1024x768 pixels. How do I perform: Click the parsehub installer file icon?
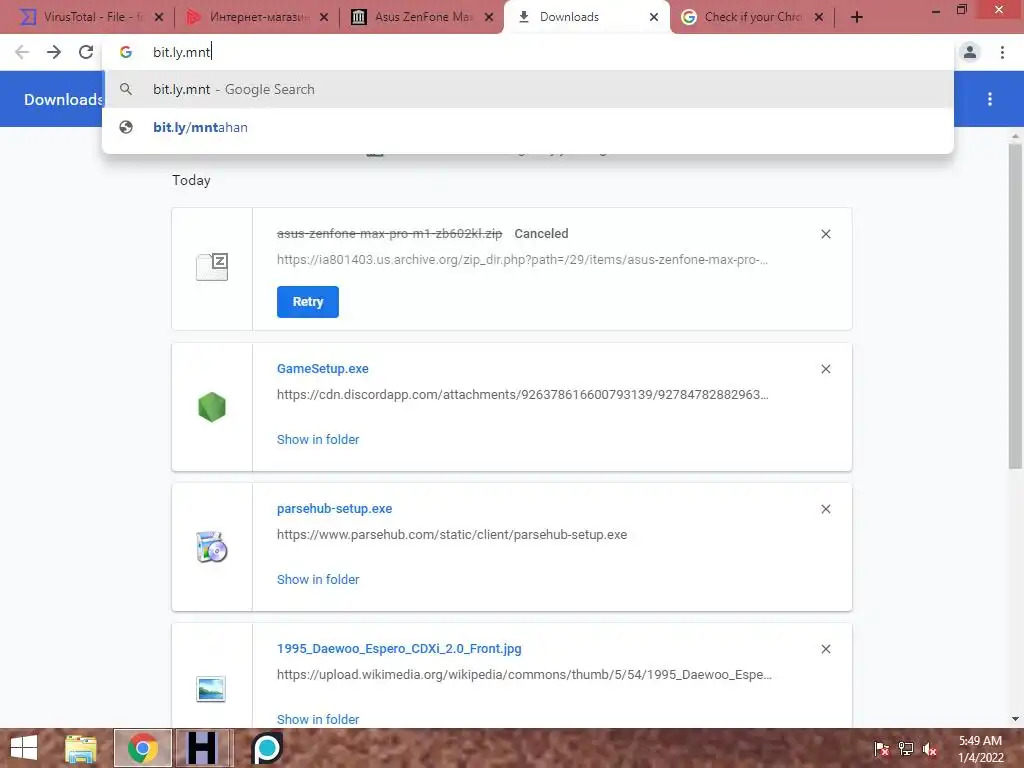212,547
